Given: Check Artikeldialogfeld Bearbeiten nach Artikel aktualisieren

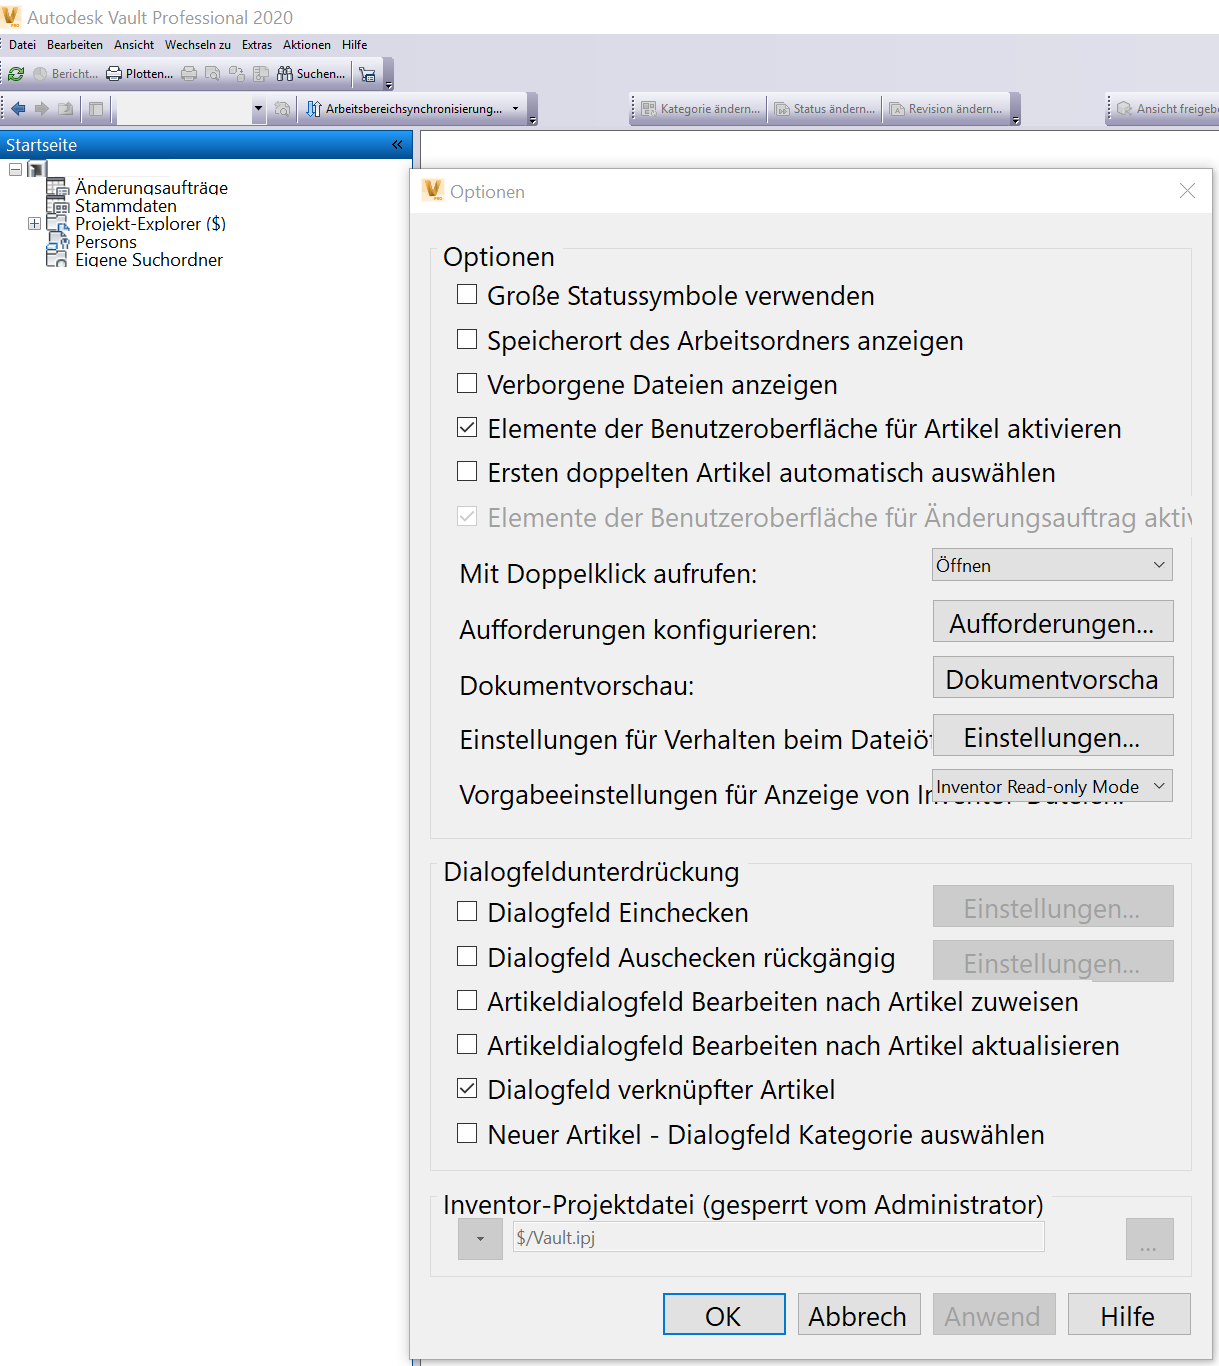Looking at the screenshot, I should point(467,1044).
